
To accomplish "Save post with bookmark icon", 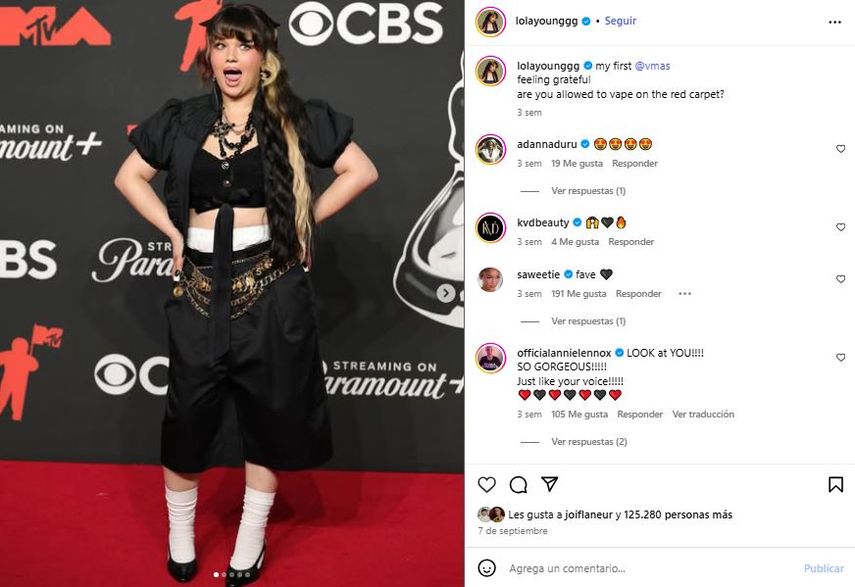I will (835, 485).
